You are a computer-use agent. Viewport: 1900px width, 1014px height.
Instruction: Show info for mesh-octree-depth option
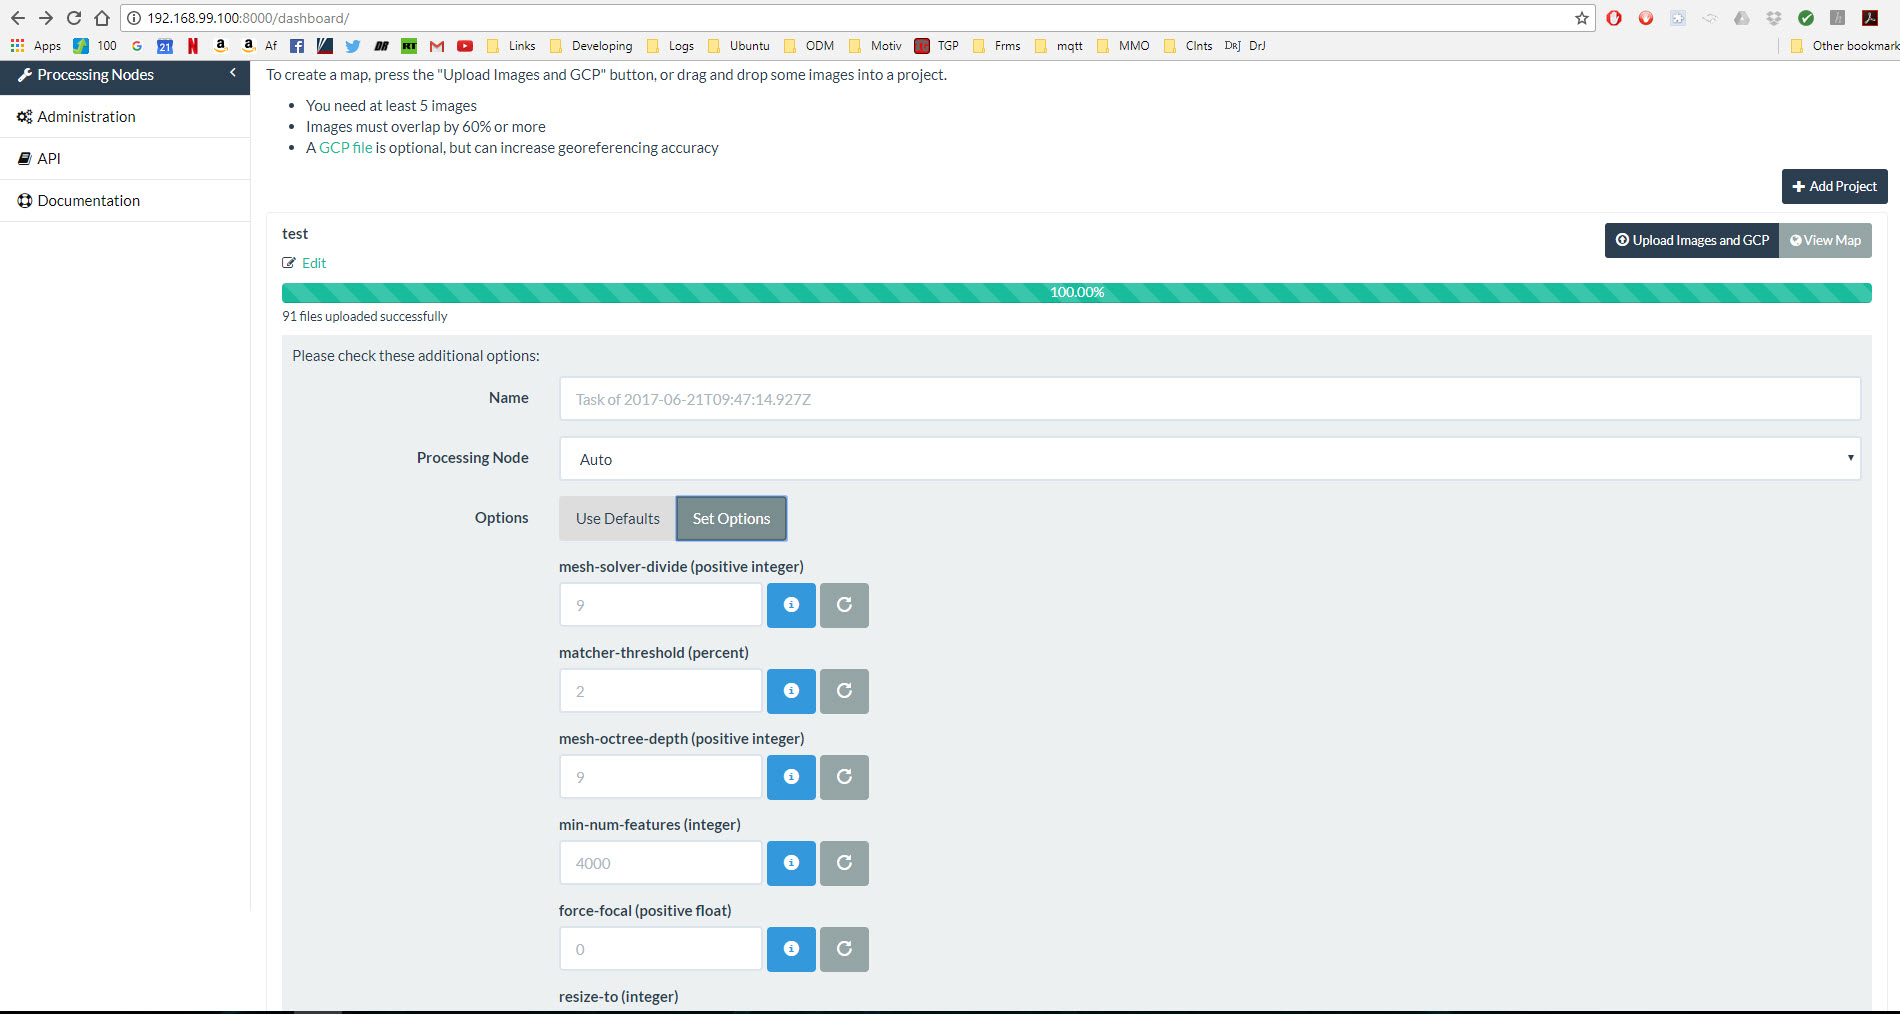click(791, 777)
